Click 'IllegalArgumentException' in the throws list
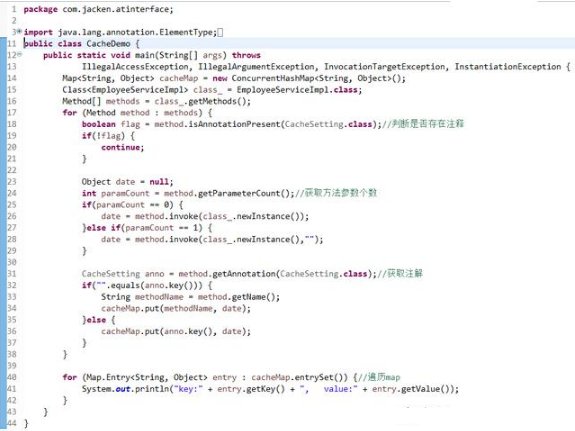Screen dimensions: 575x431 coord(256,67)
